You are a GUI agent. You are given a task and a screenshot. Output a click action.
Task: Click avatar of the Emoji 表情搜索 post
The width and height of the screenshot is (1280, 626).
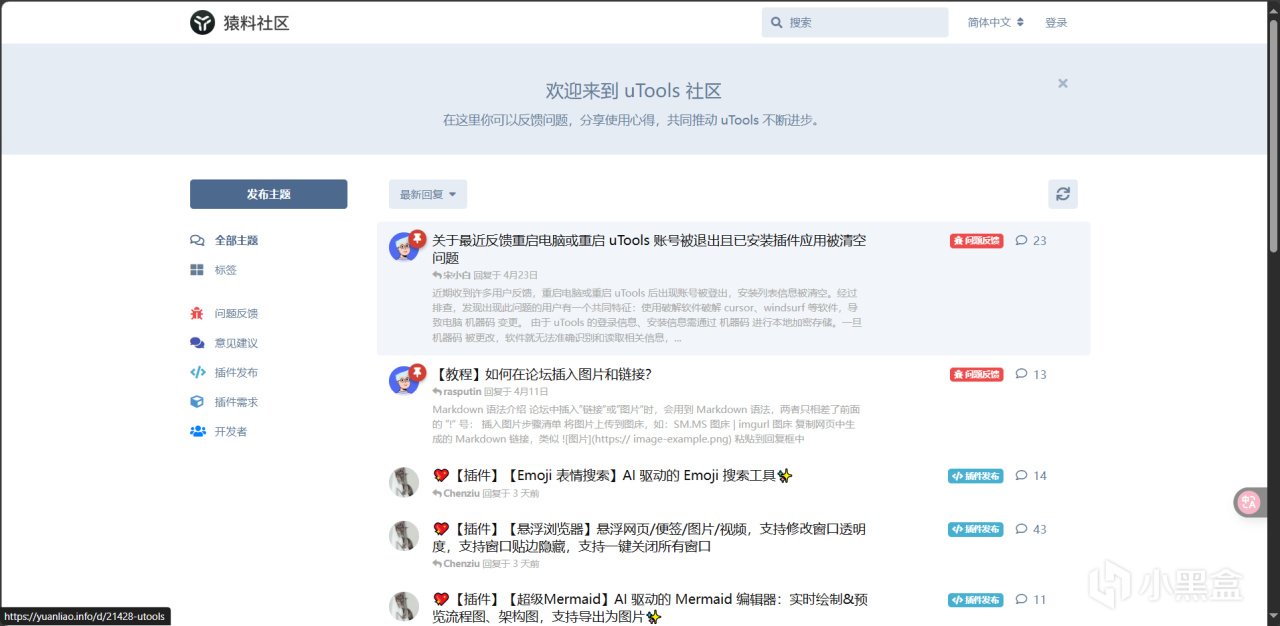[404, 482]
